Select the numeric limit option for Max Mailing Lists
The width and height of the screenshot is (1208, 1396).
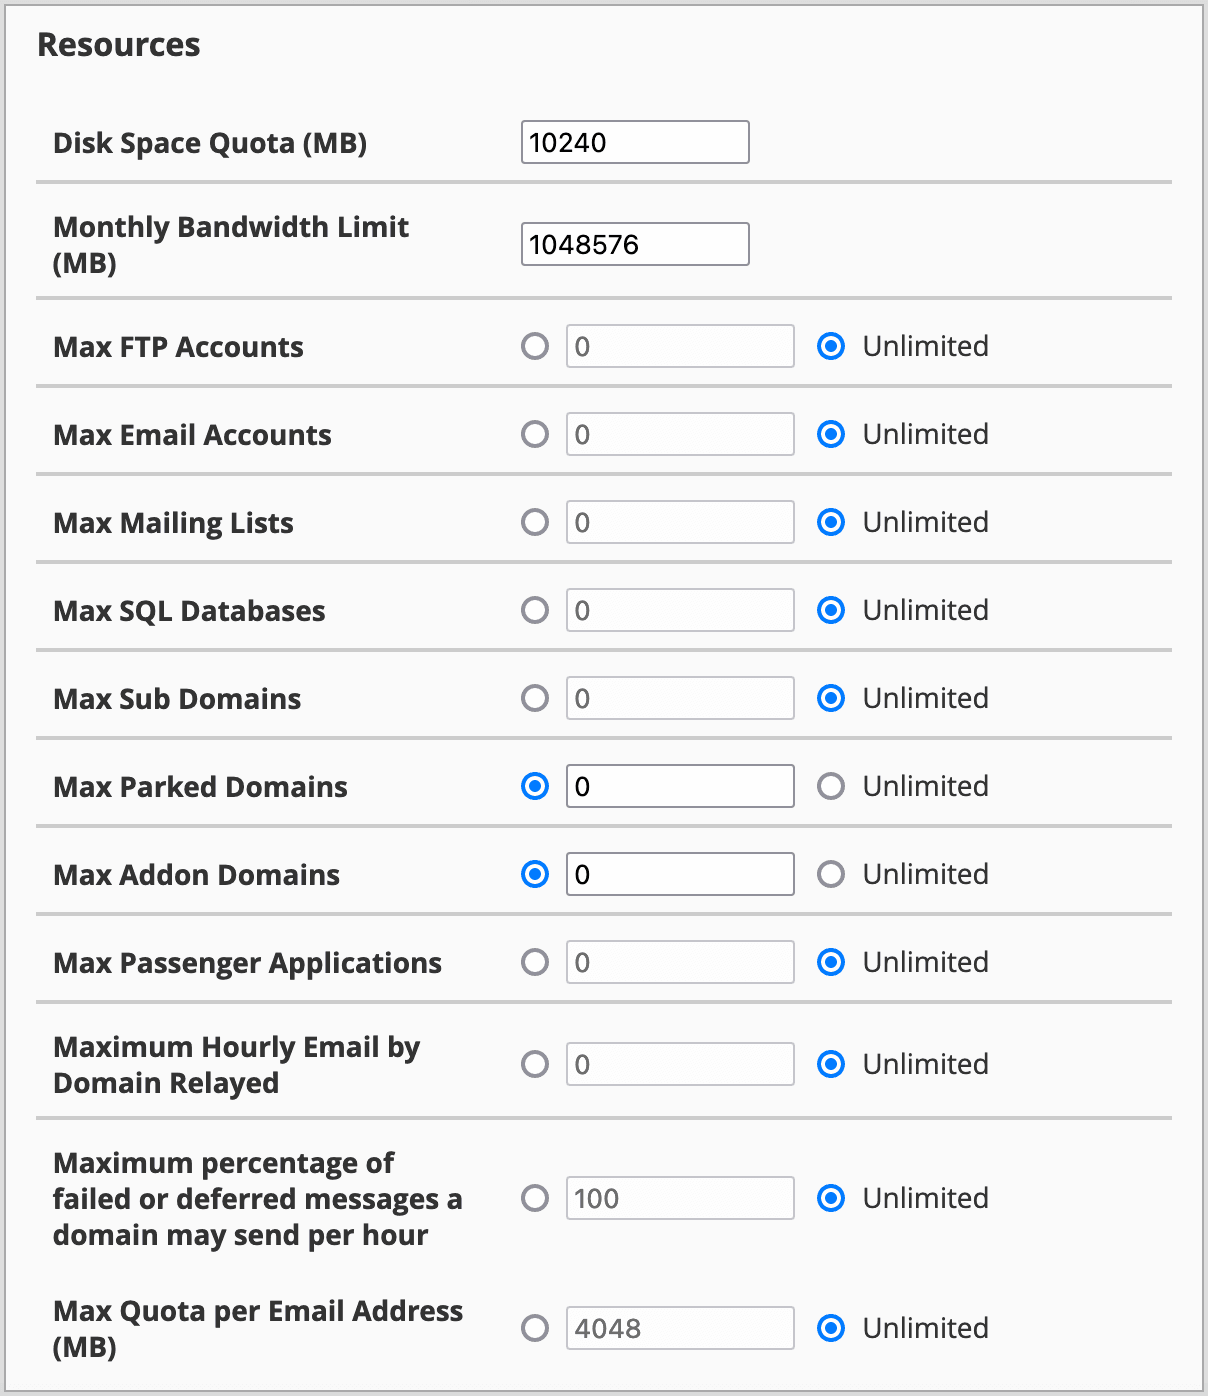(535, 522)
